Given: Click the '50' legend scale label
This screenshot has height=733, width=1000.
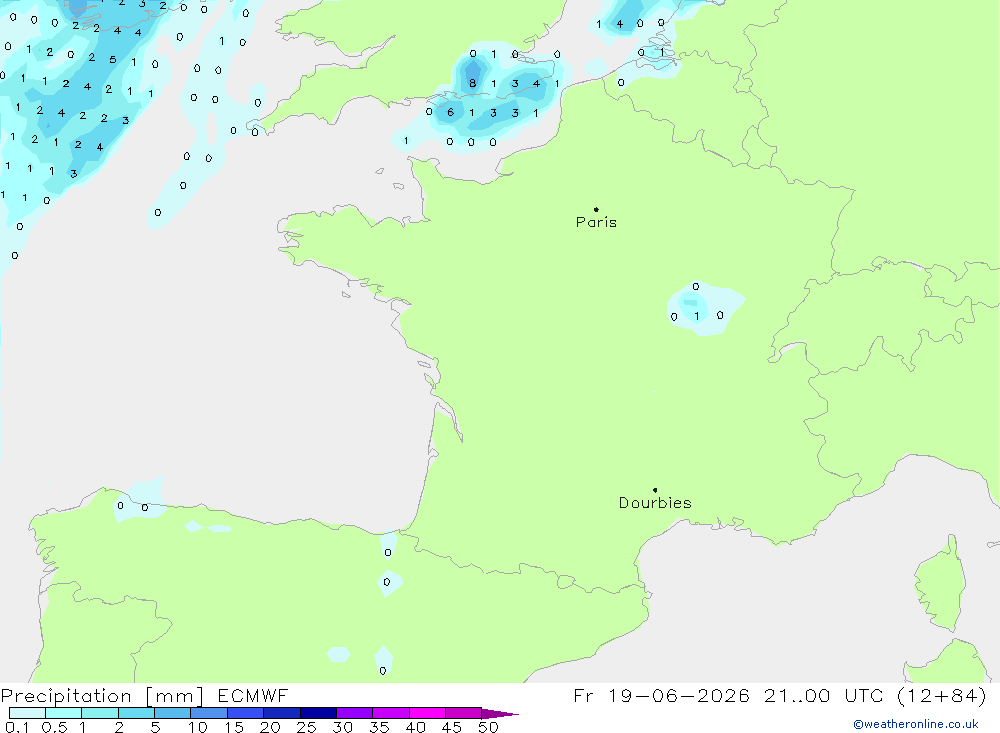Looking at the screenshot, I should 488,727.
